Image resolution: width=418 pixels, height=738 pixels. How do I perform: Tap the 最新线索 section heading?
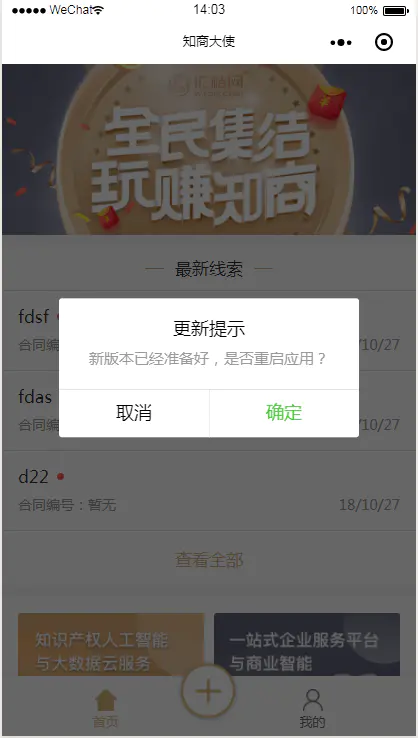coord(209,270)
